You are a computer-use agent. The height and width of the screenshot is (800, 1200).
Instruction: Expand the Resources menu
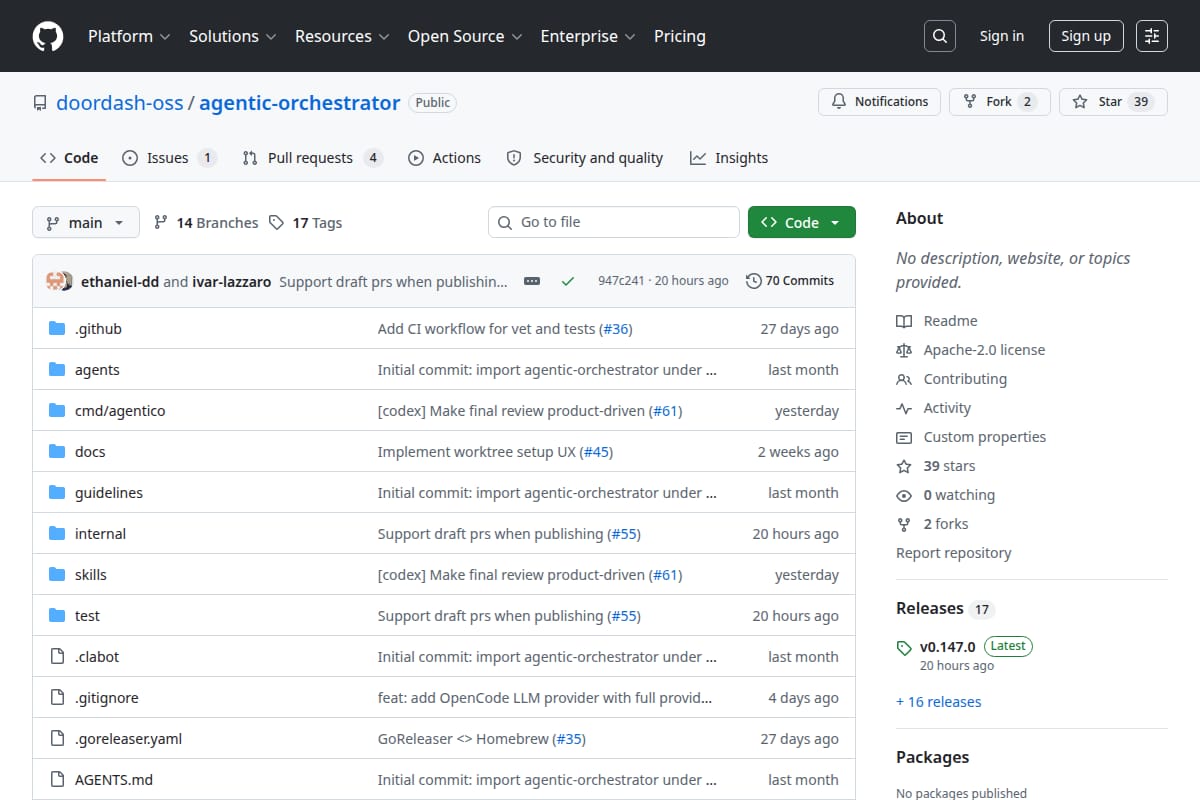click(341, 36)
